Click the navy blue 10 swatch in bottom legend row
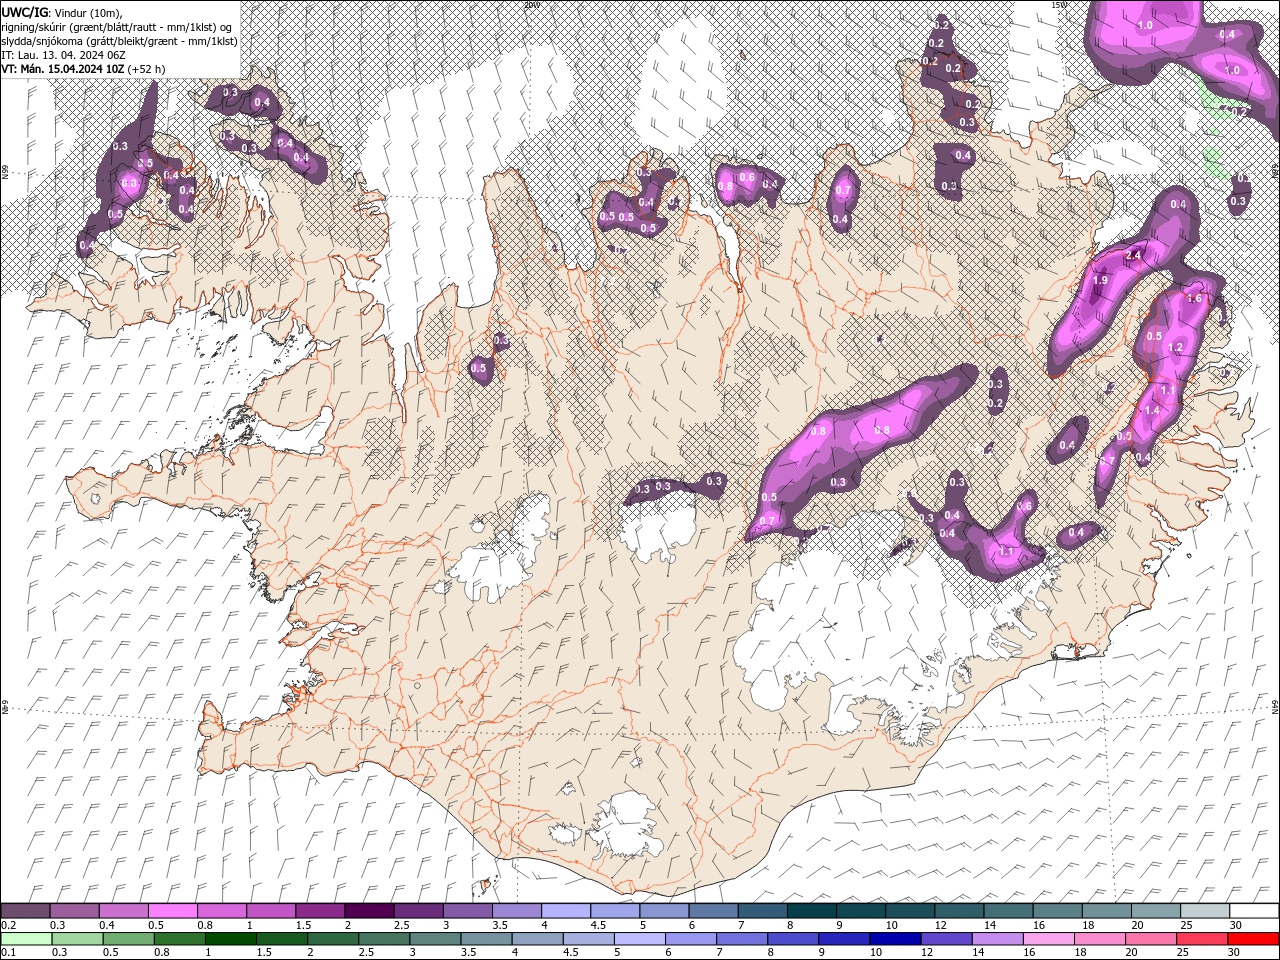Image resolution: width=1280 pixels, height=960 pixels. pyautogui.click(x=895, y=939)
